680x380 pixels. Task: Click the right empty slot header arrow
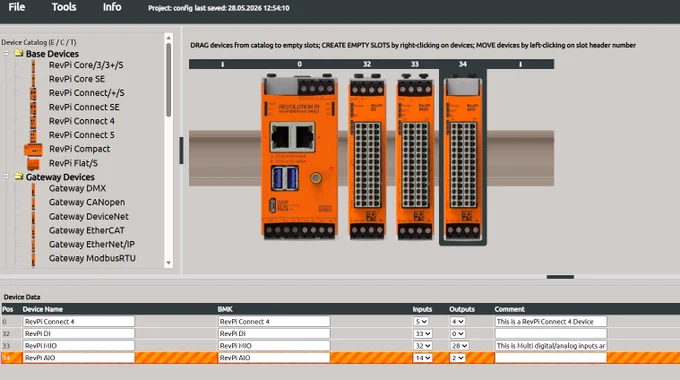tap(520, 64)
